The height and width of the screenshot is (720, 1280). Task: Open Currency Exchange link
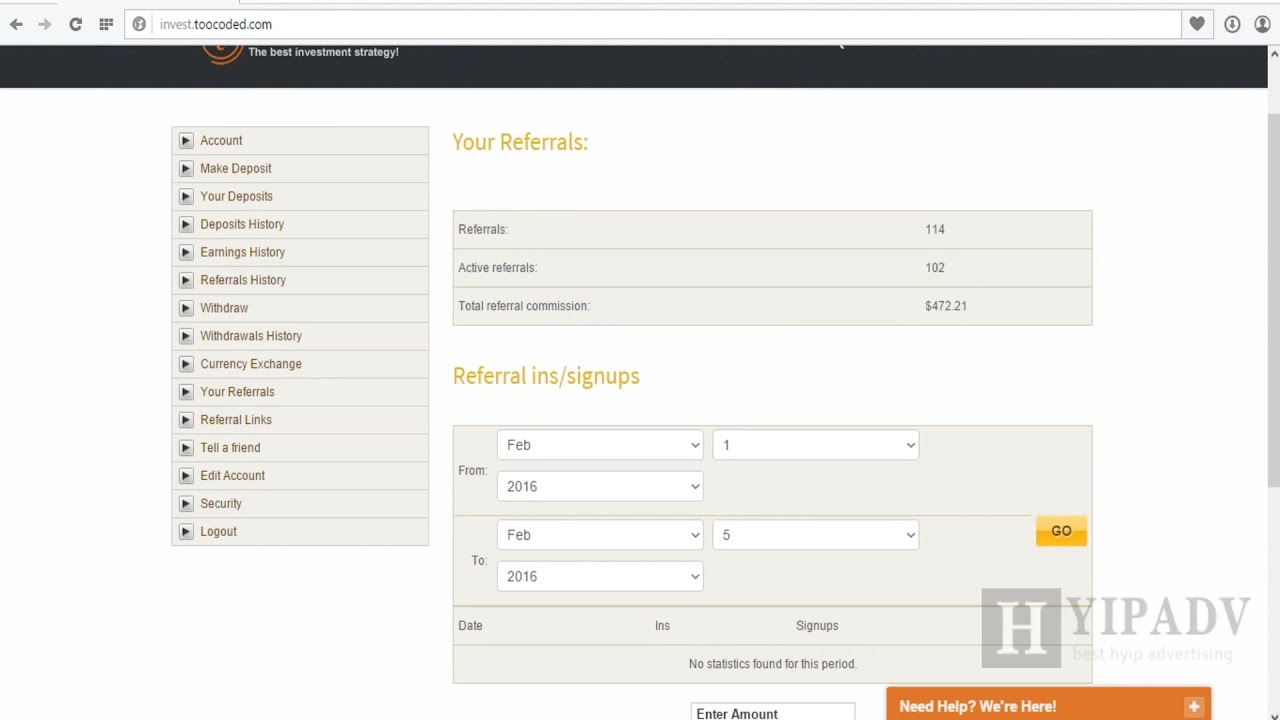pos(251,365)
